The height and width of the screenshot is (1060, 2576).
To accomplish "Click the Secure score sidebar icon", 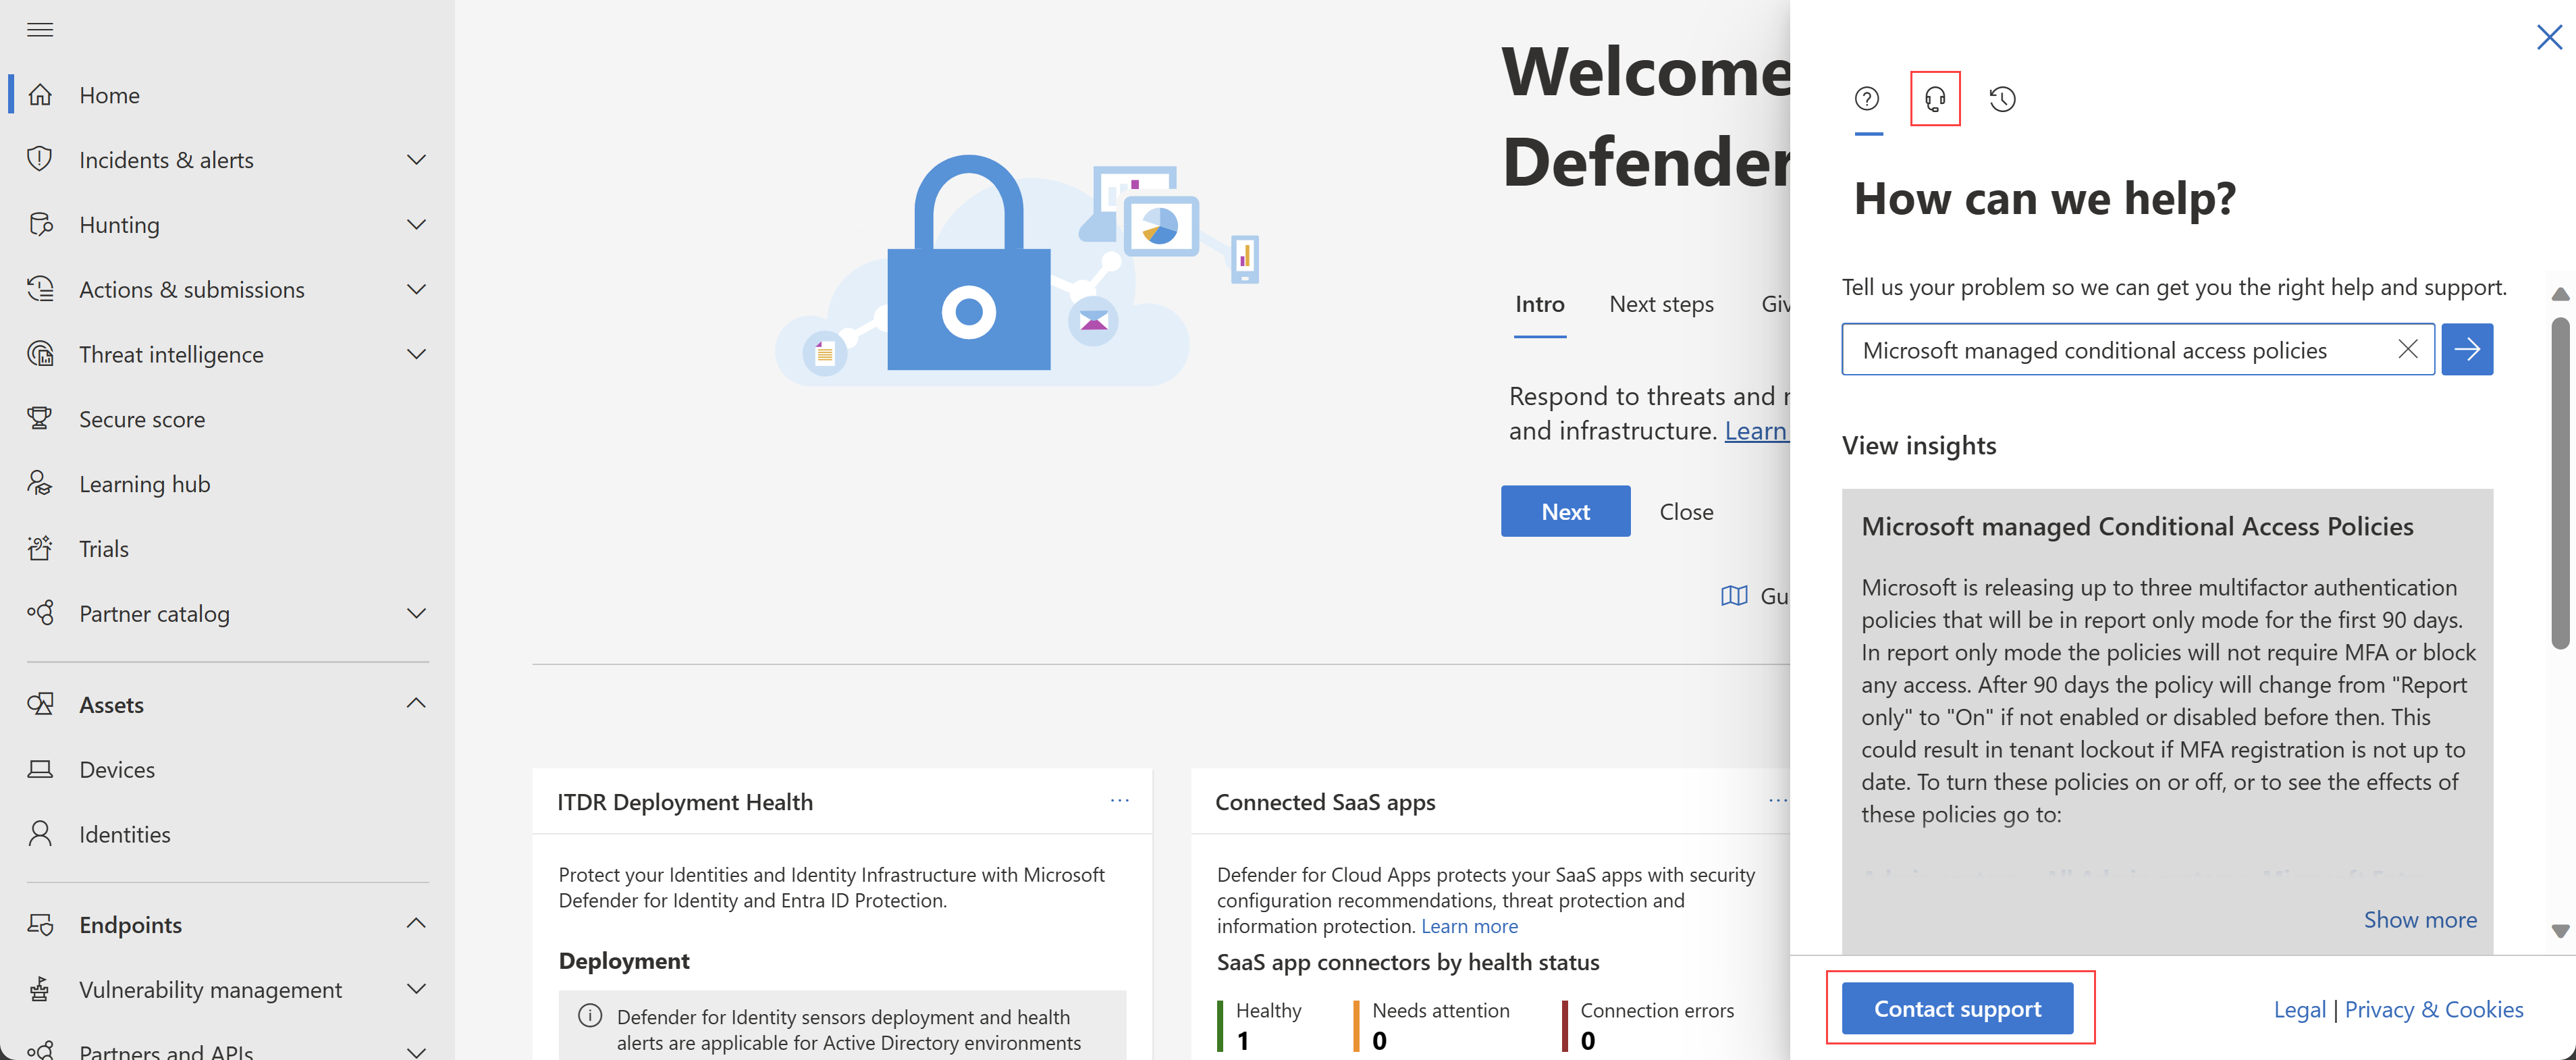I will pos(41,417).
